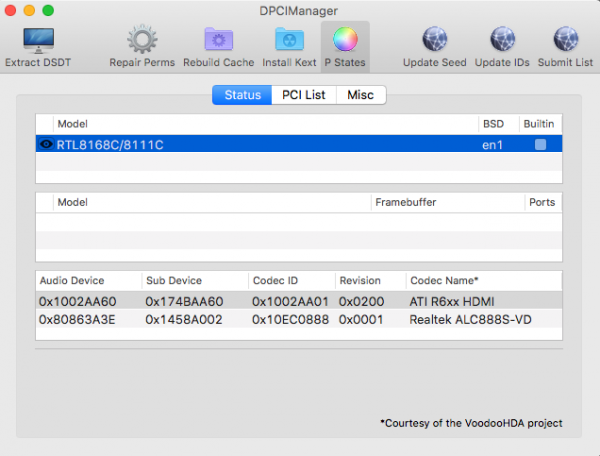Check the Builtin box for en1
Viewport: 600px width, 456px height.
[540, 145]
